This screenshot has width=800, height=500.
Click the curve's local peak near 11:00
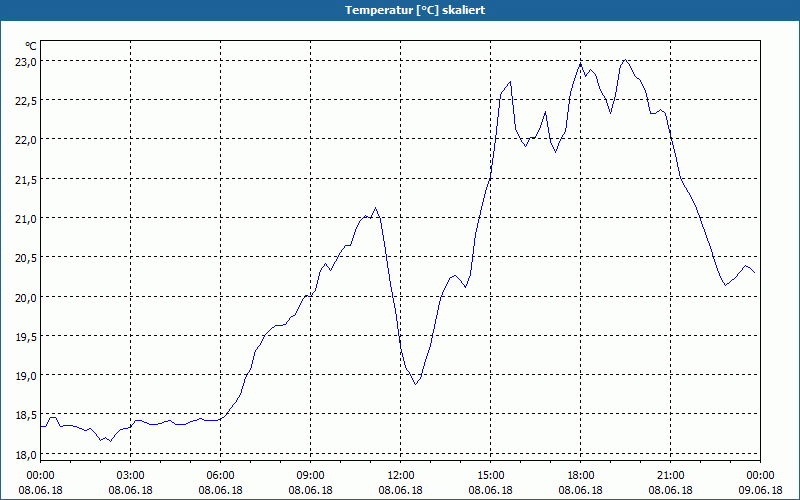(x=376, y=208)
